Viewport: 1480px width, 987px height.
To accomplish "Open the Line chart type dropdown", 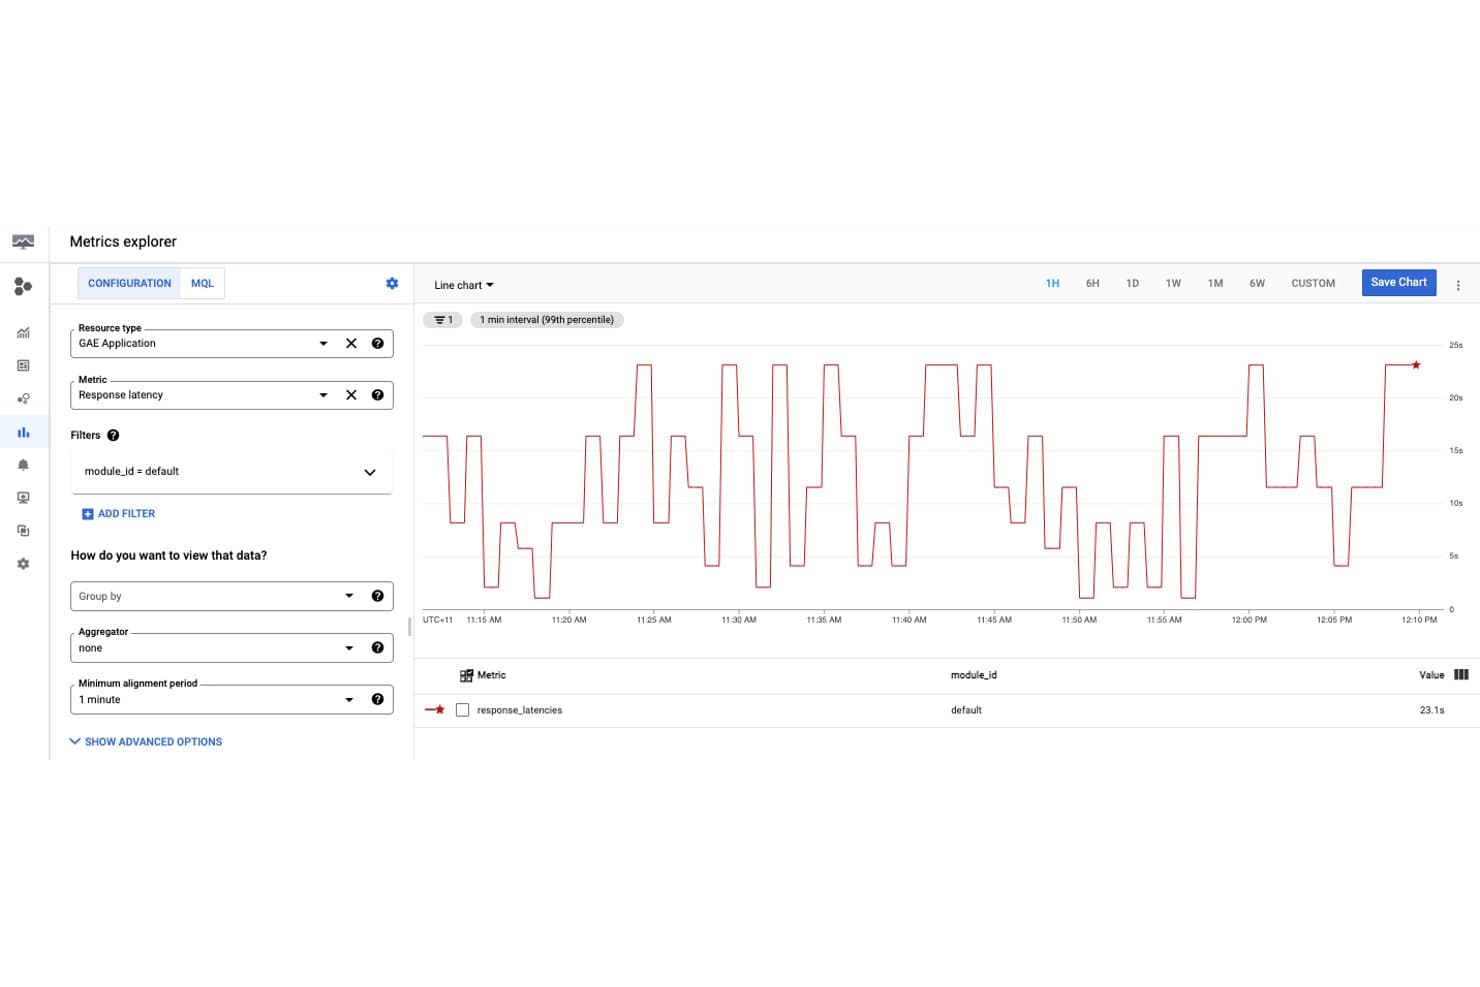I will (464, 285).
